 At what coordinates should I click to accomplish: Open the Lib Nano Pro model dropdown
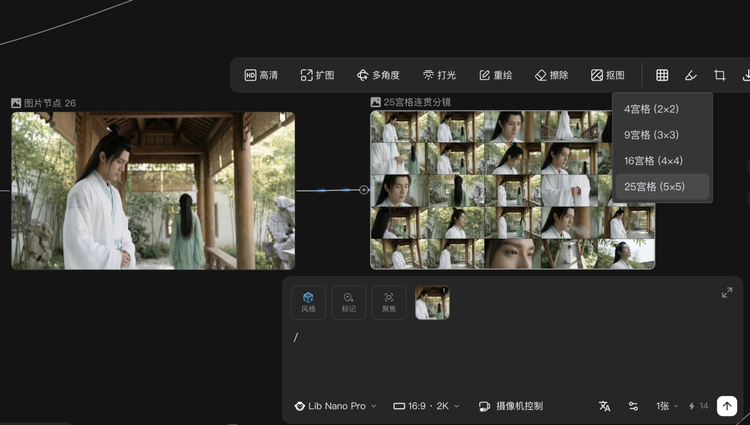pos(335,406)
